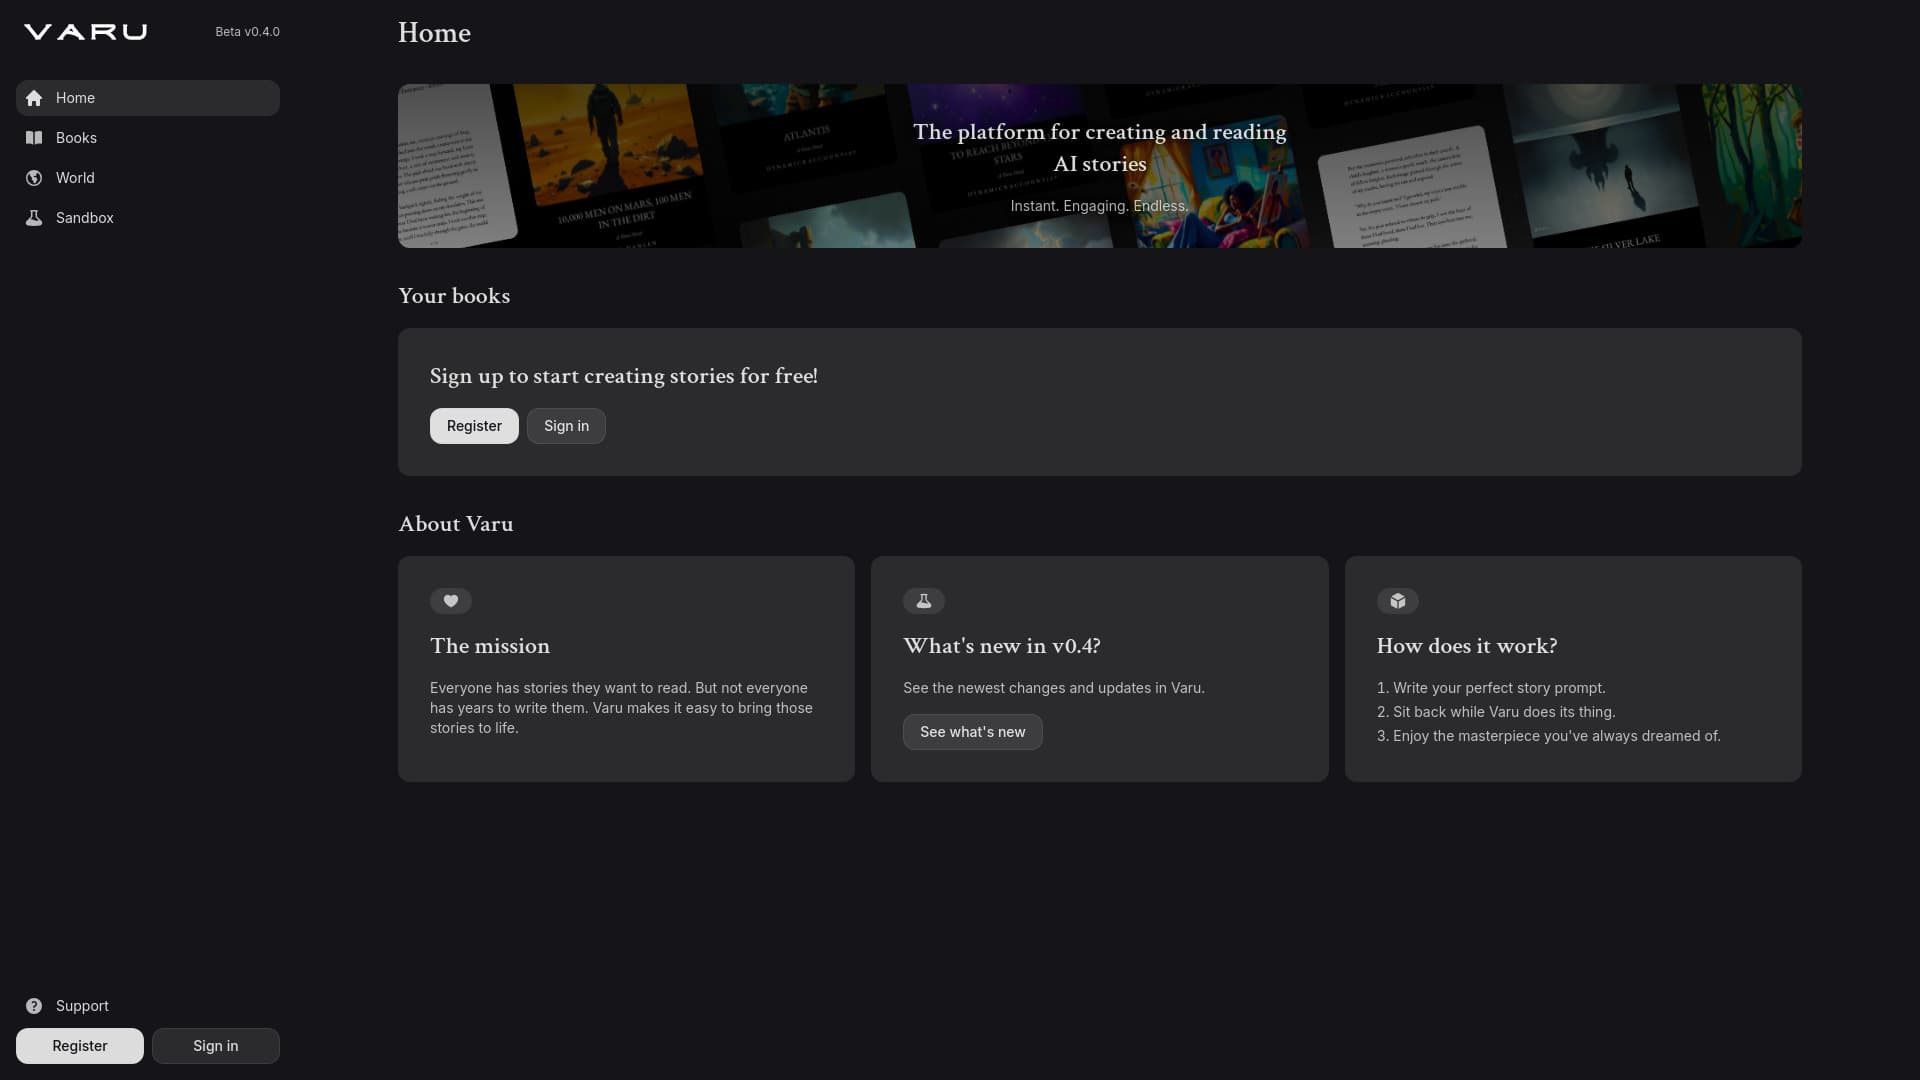Viewport: 1920px width, 1080px height.
Task: Click the Books open-book icon
Action: pyautogui.click(x=34, y=138)
